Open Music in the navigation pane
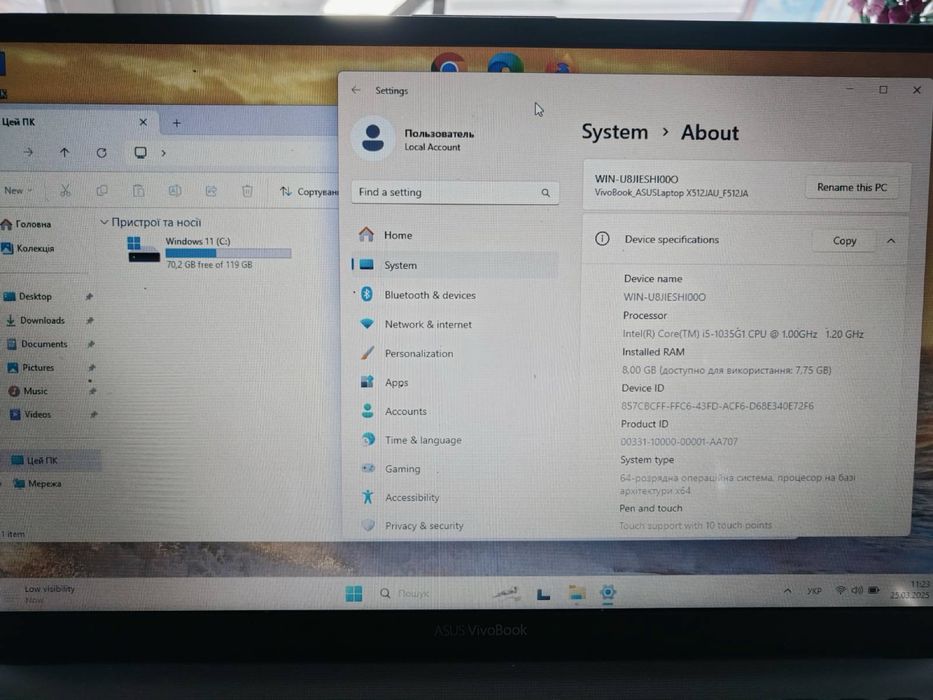933x700 pixels. [x=28, y=391]
